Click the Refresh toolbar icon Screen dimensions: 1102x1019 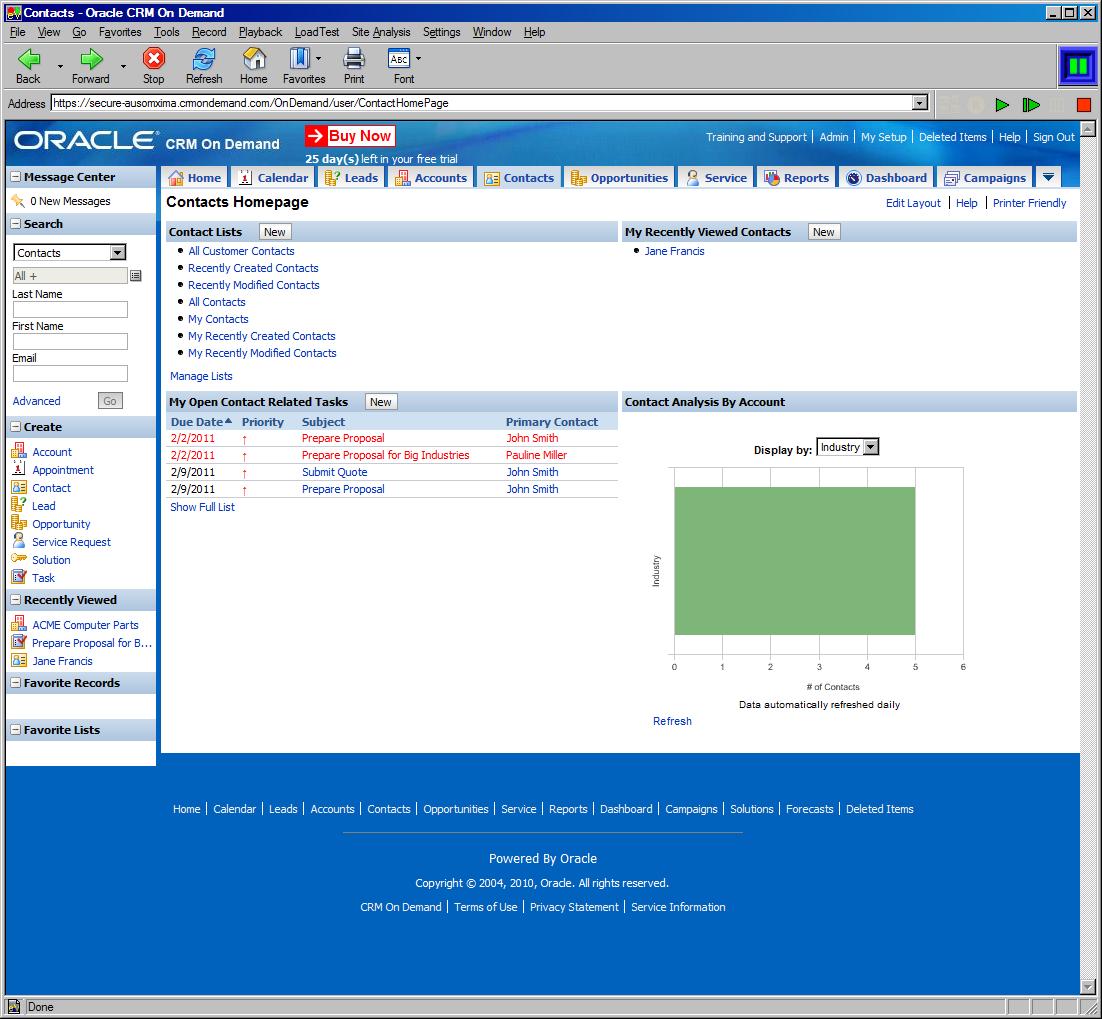click(x=204, y=58)
